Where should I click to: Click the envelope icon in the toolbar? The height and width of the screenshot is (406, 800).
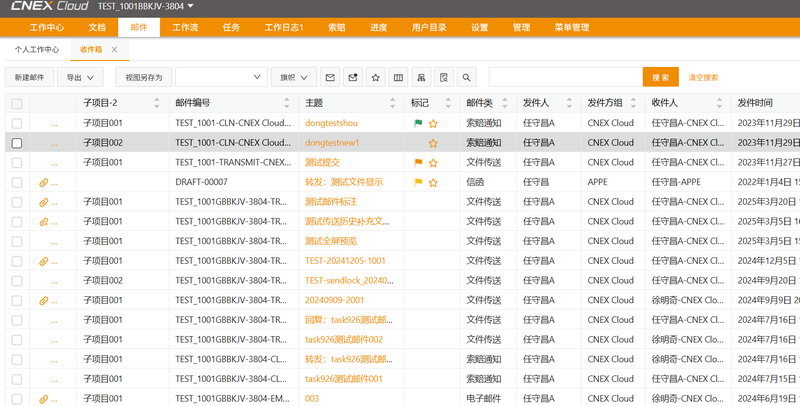coord(331,77)
